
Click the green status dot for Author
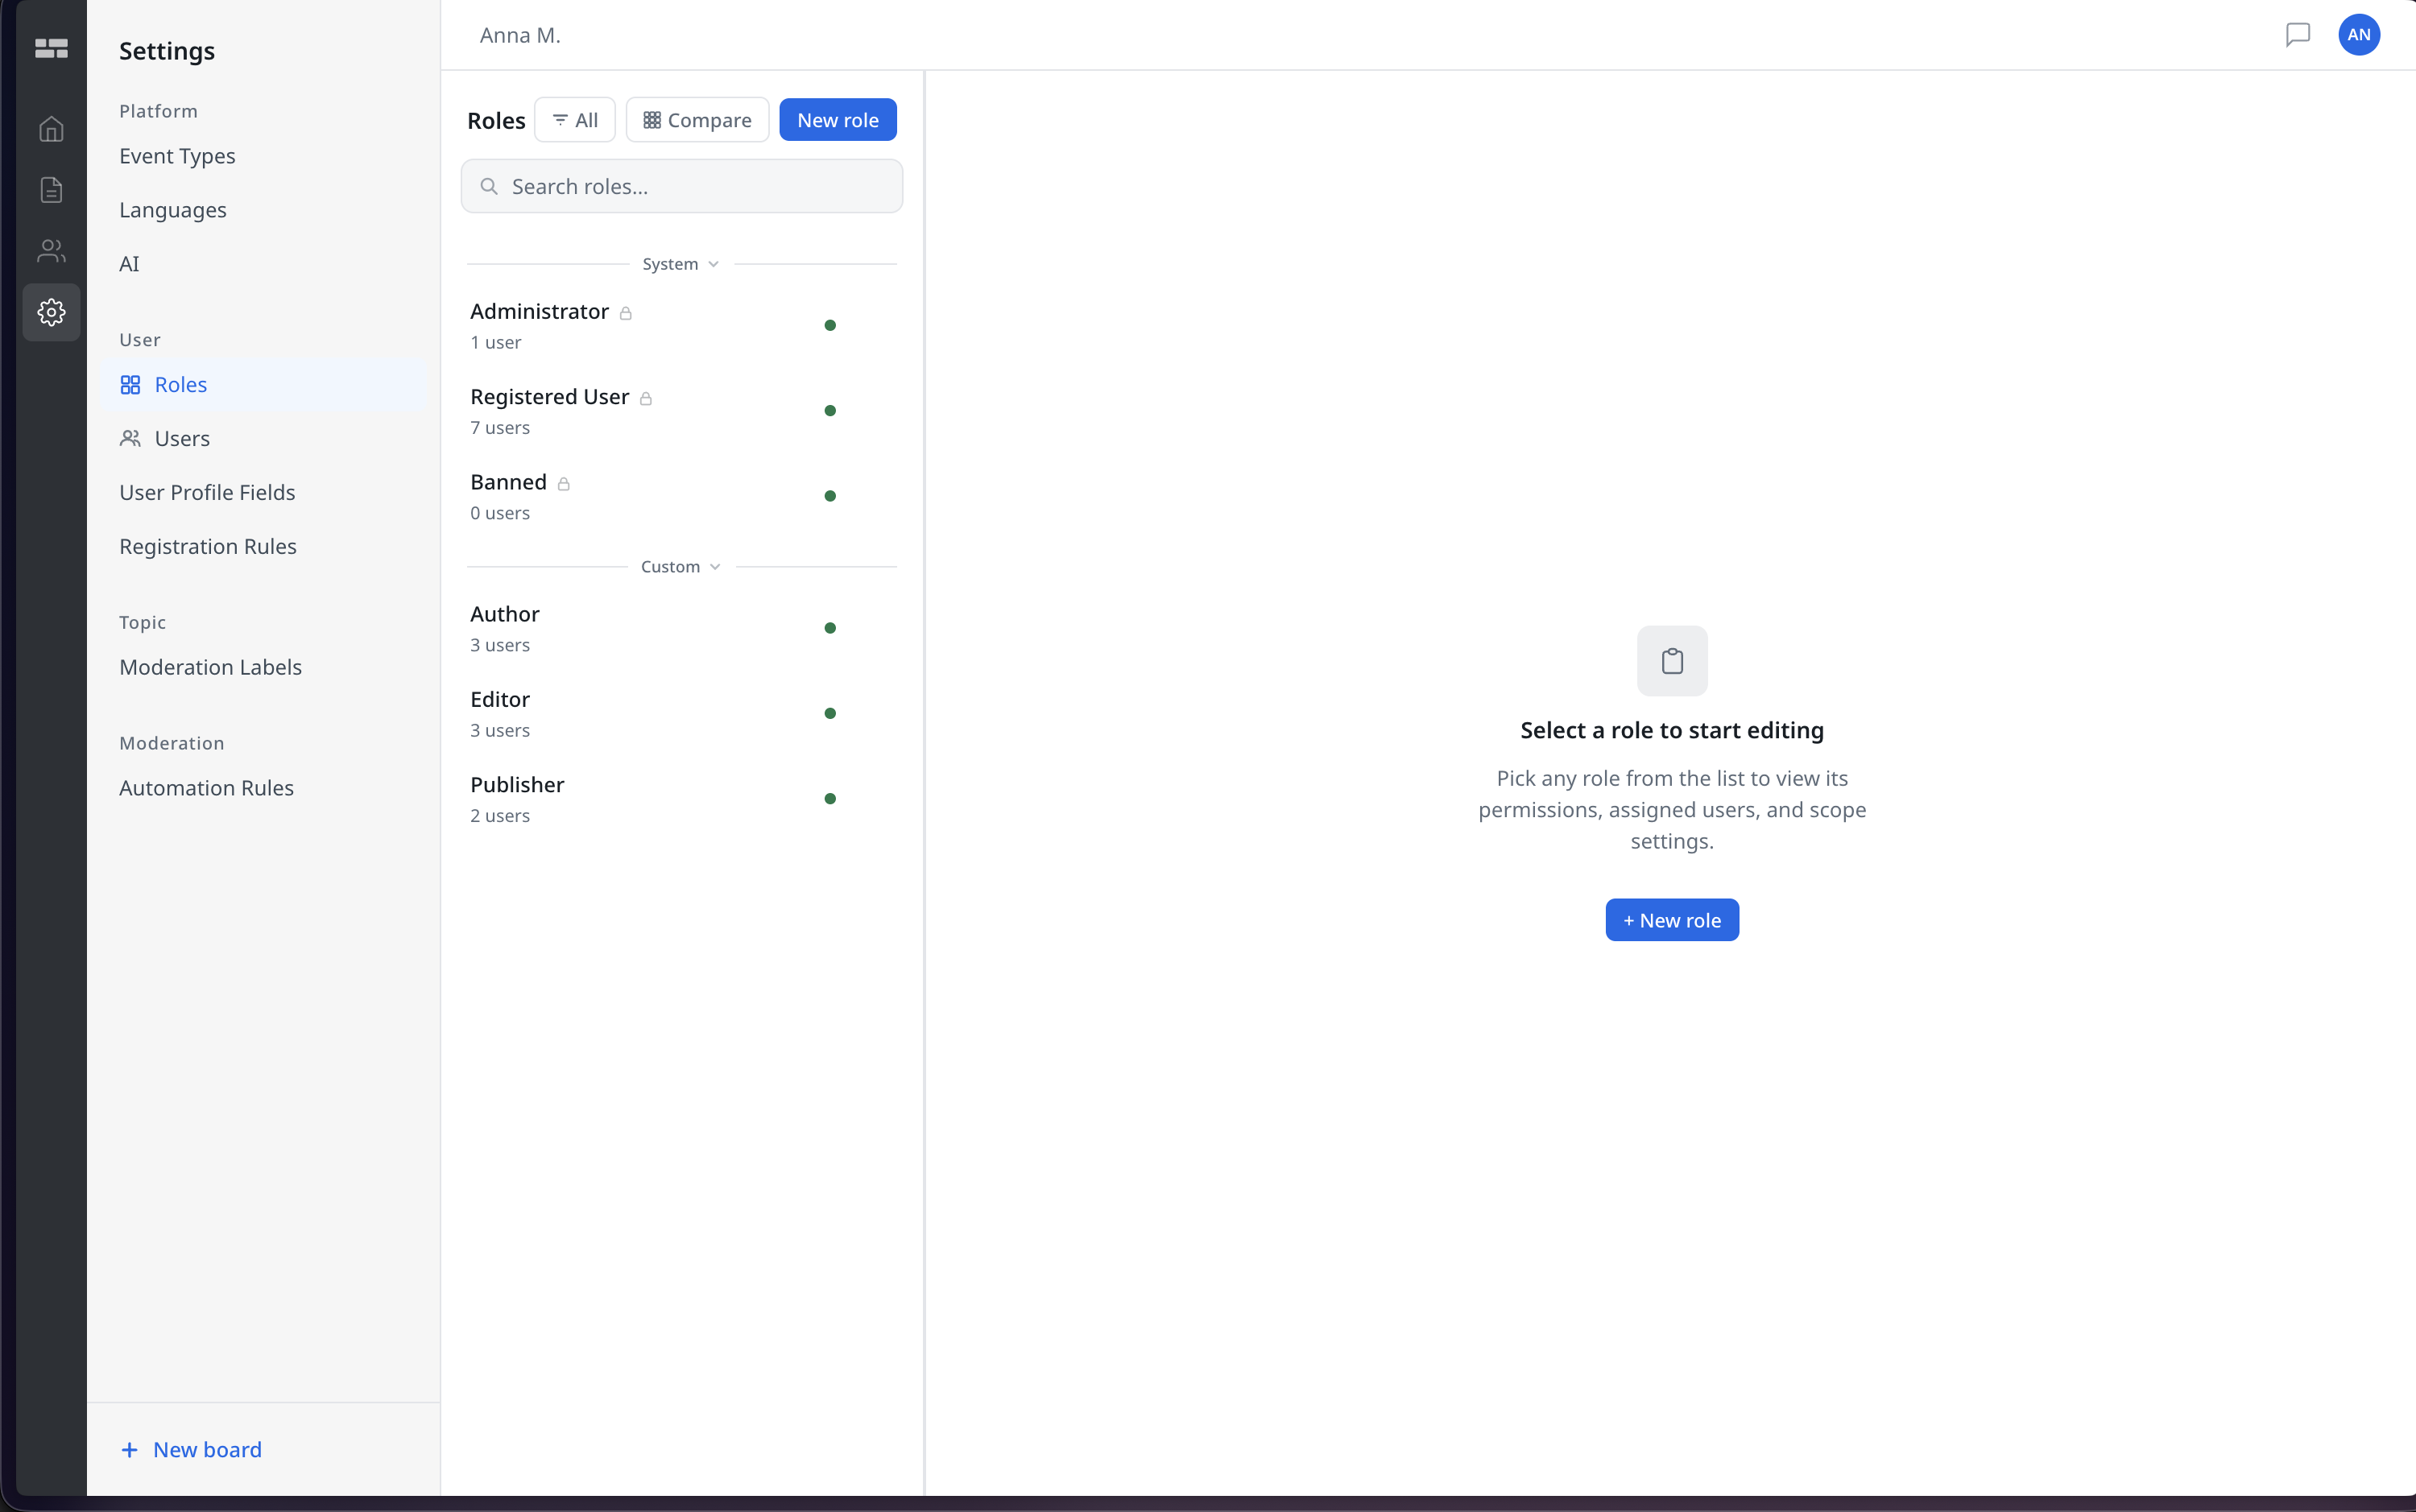coord(830,628)
